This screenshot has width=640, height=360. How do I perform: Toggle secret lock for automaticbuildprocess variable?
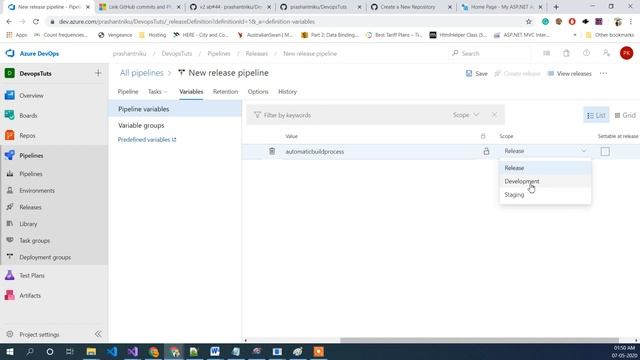tap(486, 151)
